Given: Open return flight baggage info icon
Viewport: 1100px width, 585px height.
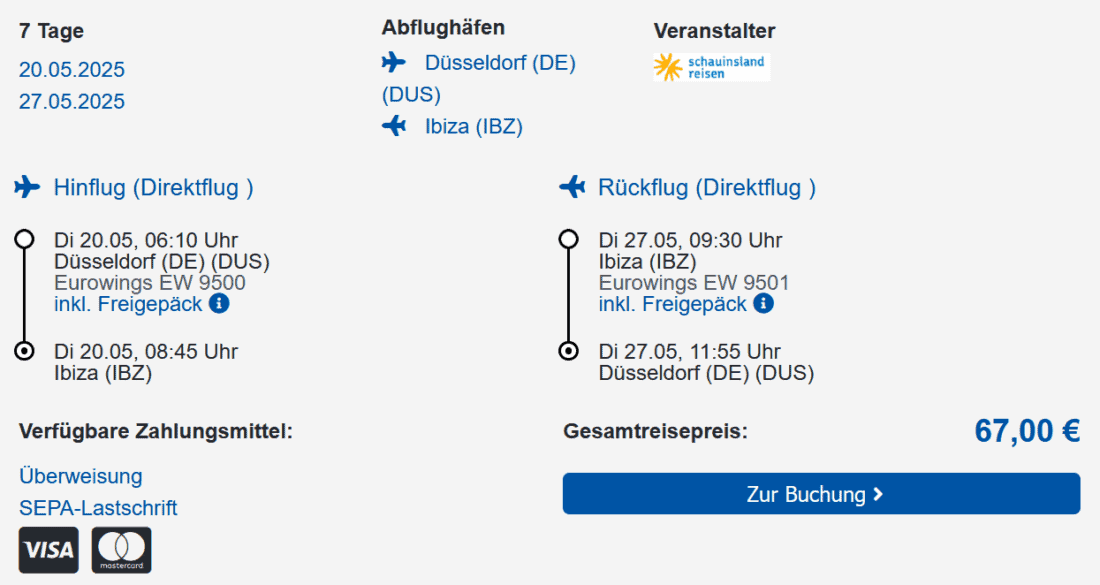Looking at the screenshot, I should click(x=764, y=303).
